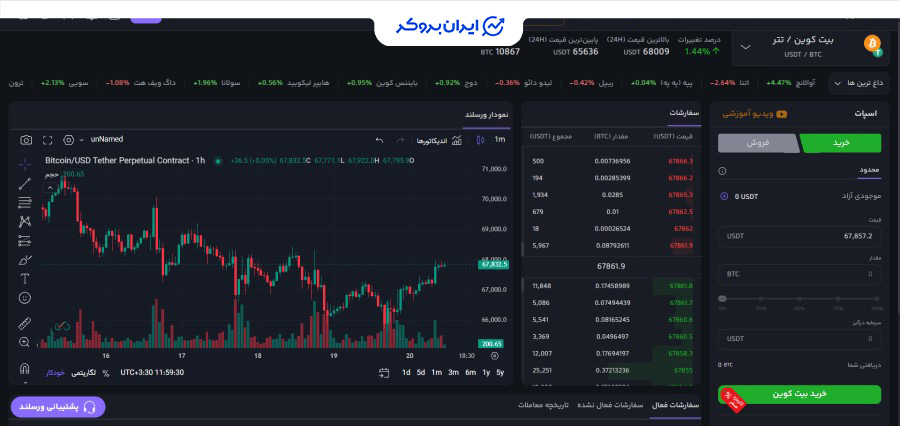The width and height of the screenshot is (900, 426).
Task: Expand the بیت کوین / تتر pair dropdown
Action: (746, 47)
